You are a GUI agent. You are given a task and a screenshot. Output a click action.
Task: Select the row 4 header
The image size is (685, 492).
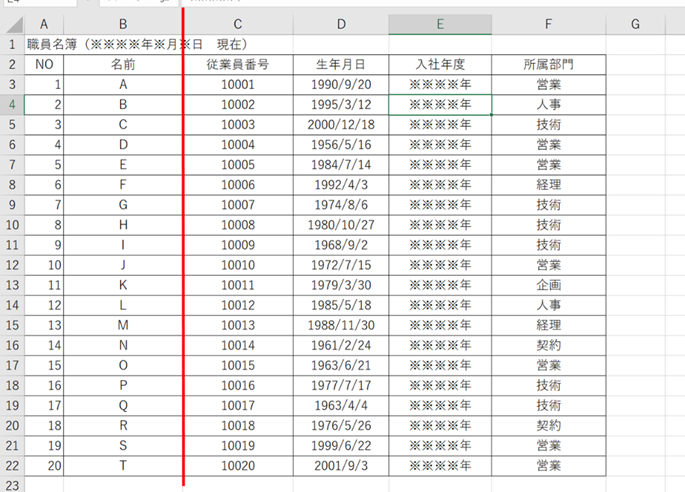coord(11,104)
